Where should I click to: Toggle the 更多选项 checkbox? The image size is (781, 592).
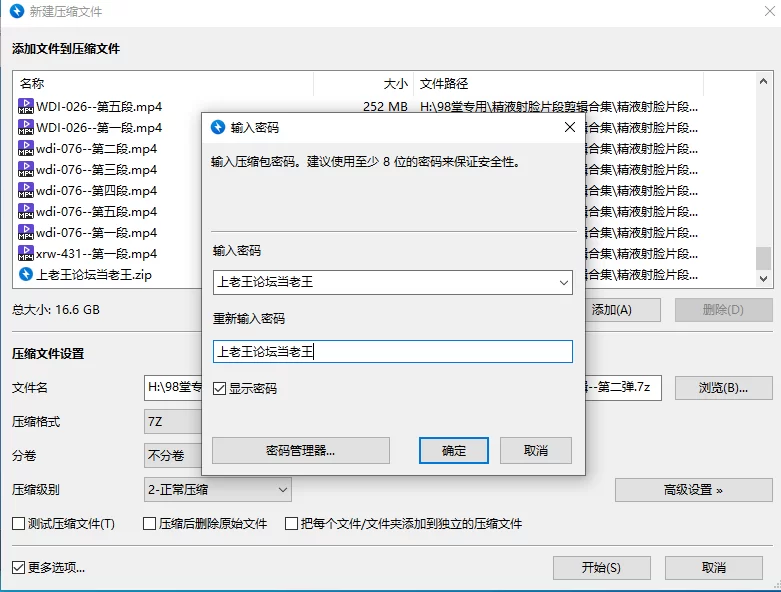[18, 568]
